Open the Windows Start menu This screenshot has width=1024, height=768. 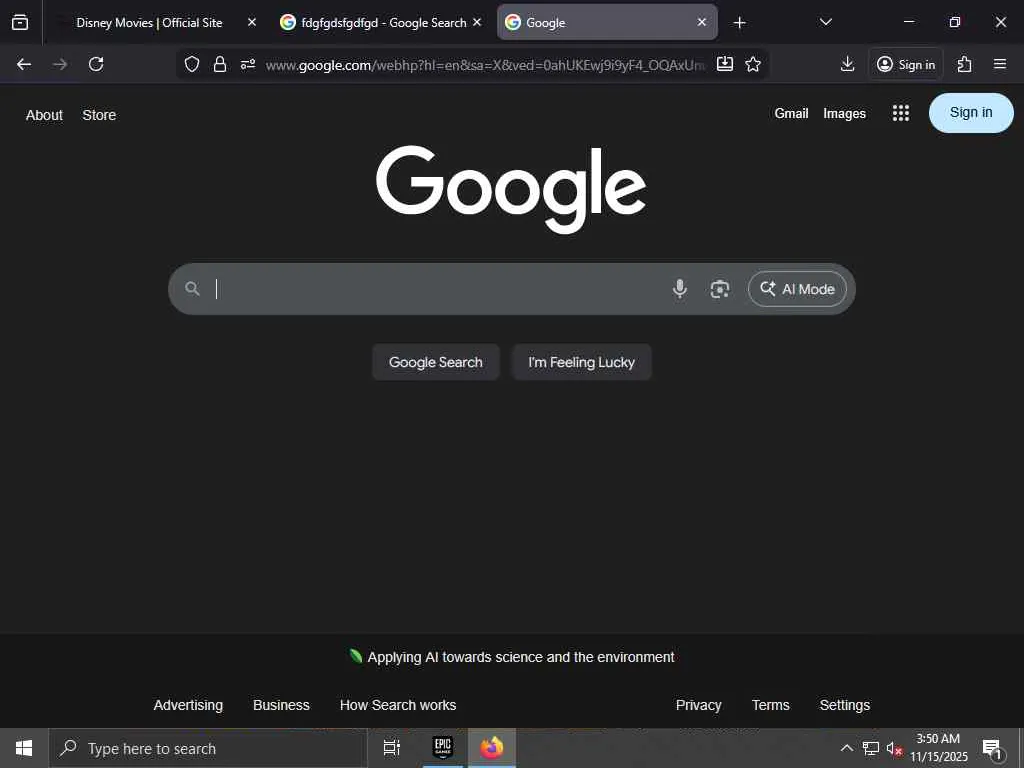(24, 748)
